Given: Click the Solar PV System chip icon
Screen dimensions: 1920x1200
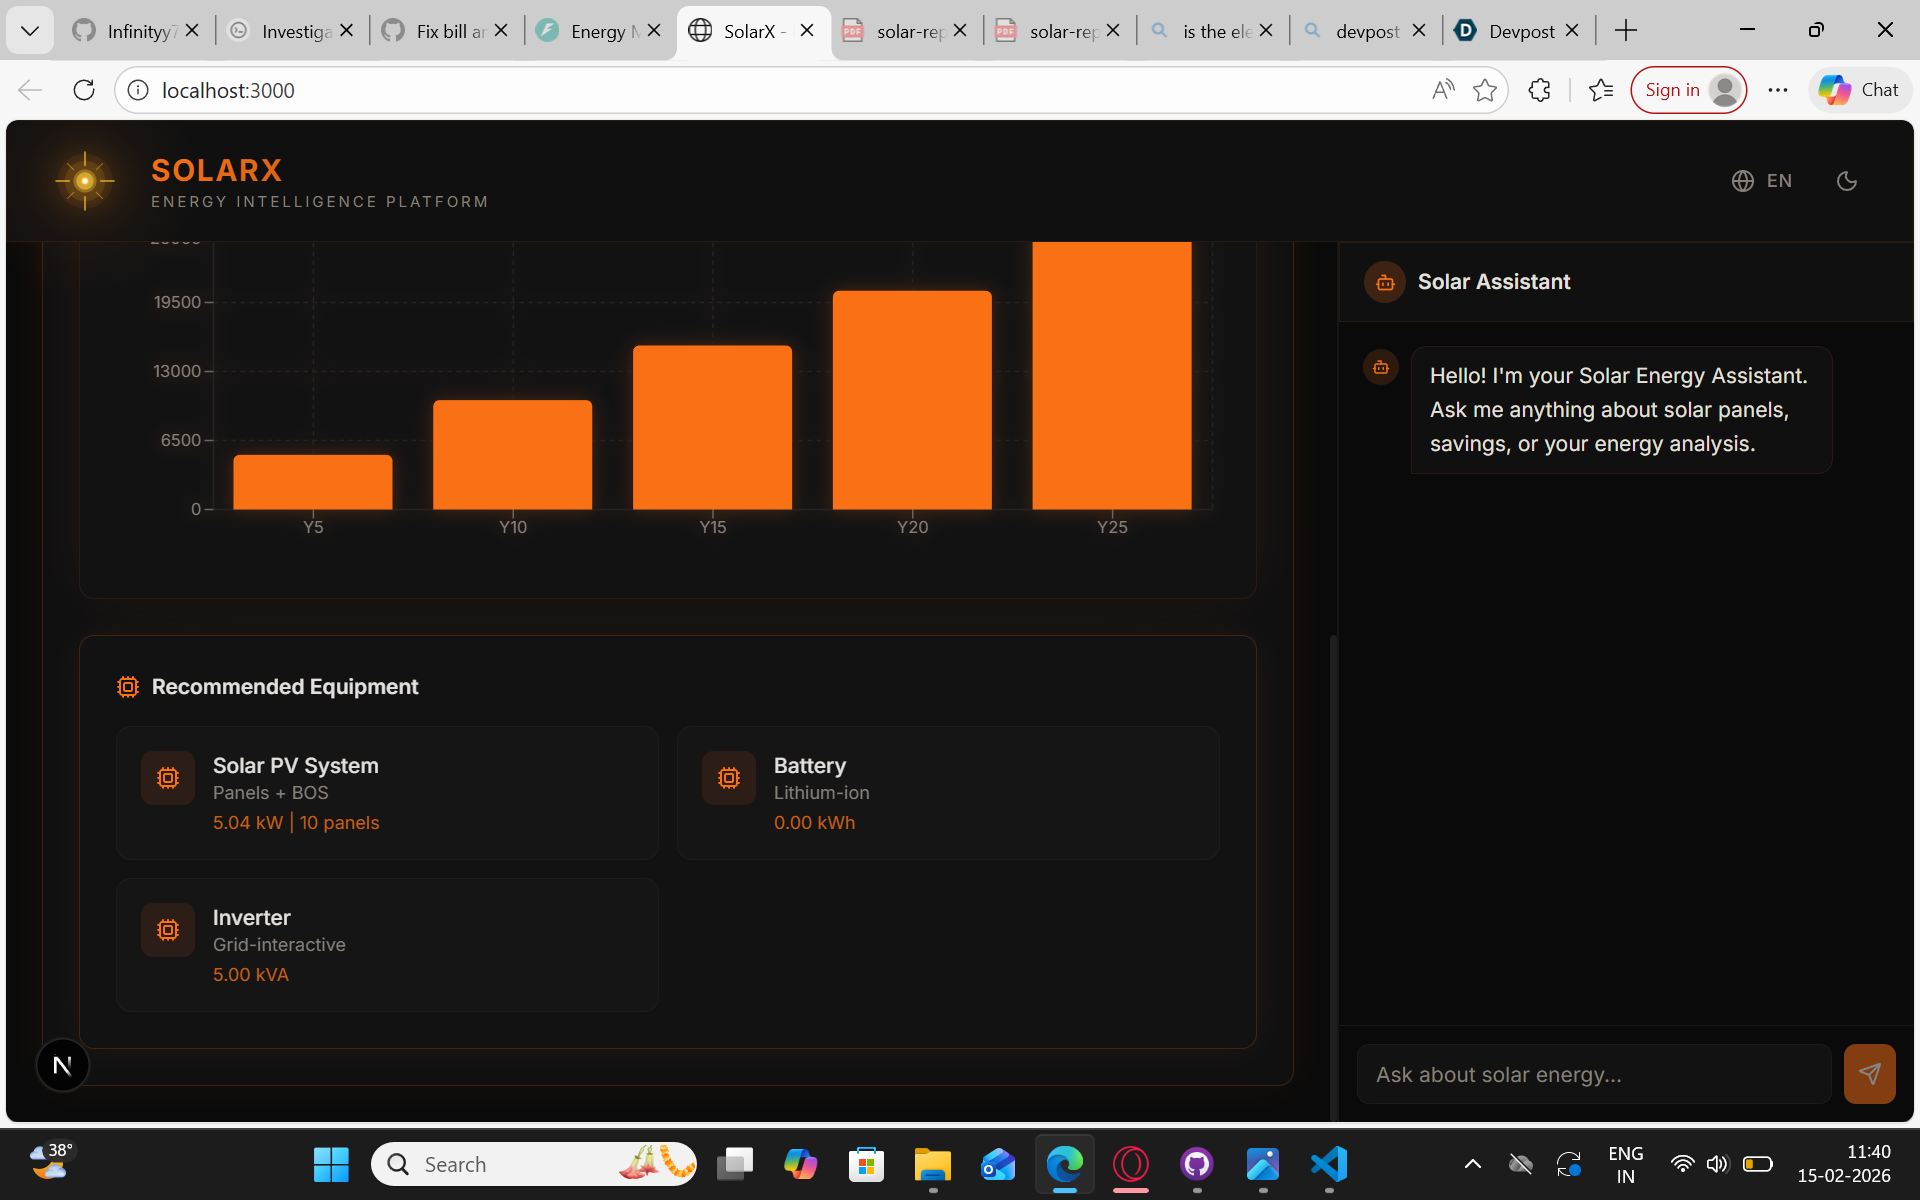Looking at the screenshot, I should click(168, 778).
